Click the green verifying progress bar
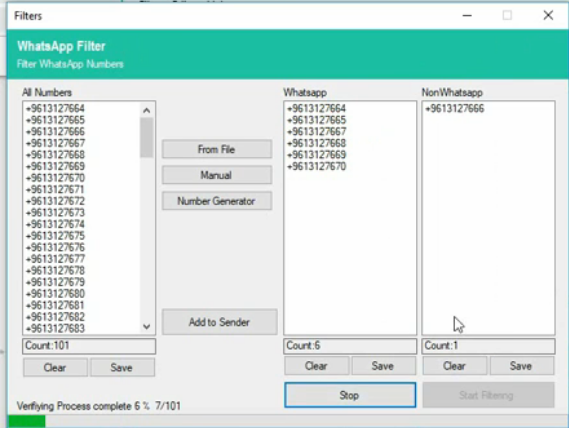Image resolution: width=569 pixels, height=428 pixels. click(x=27, y=421)
